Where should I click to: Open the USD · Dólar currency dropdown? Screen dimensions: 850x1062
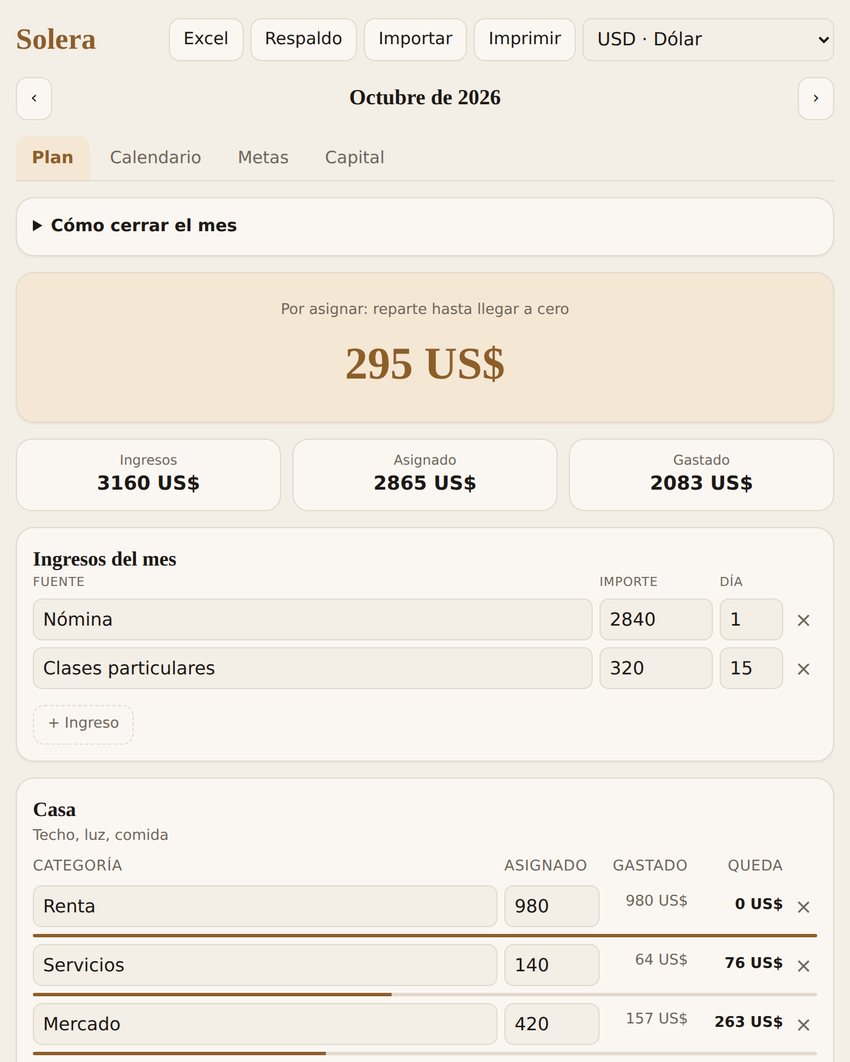708,39
